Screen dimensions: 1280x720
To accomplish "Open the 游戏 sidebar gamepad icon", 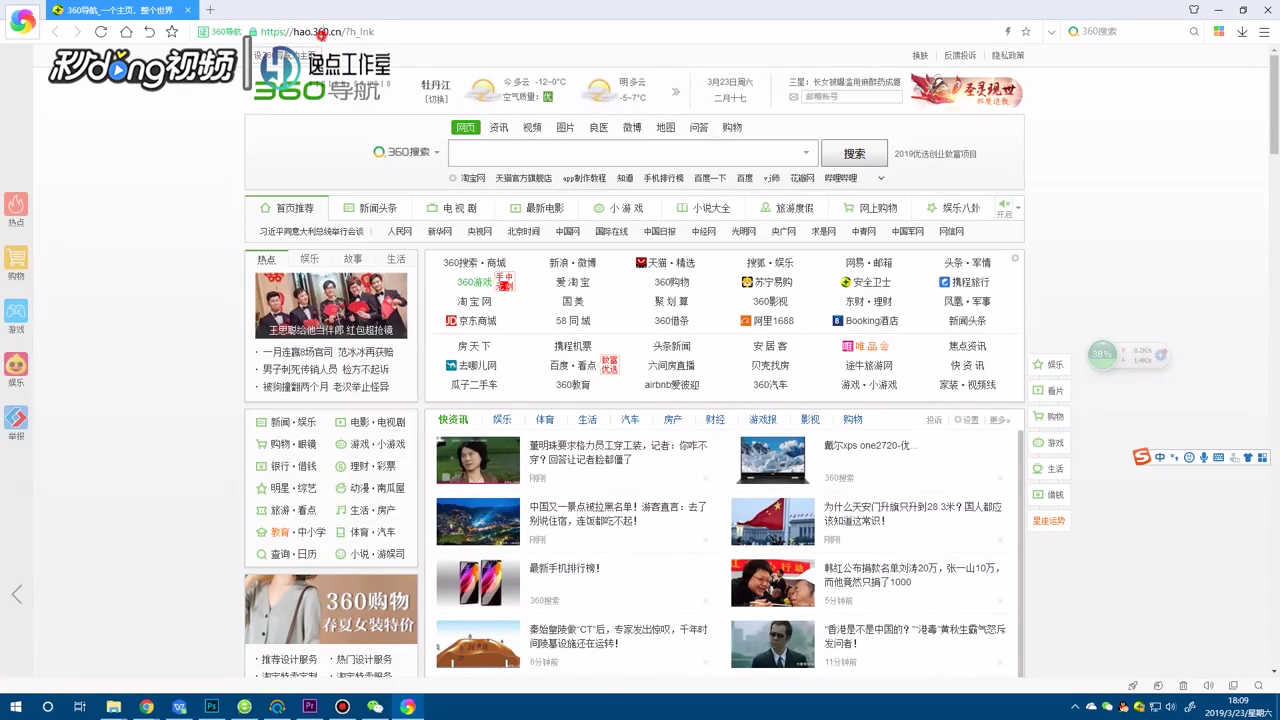I will pos(16,316).
